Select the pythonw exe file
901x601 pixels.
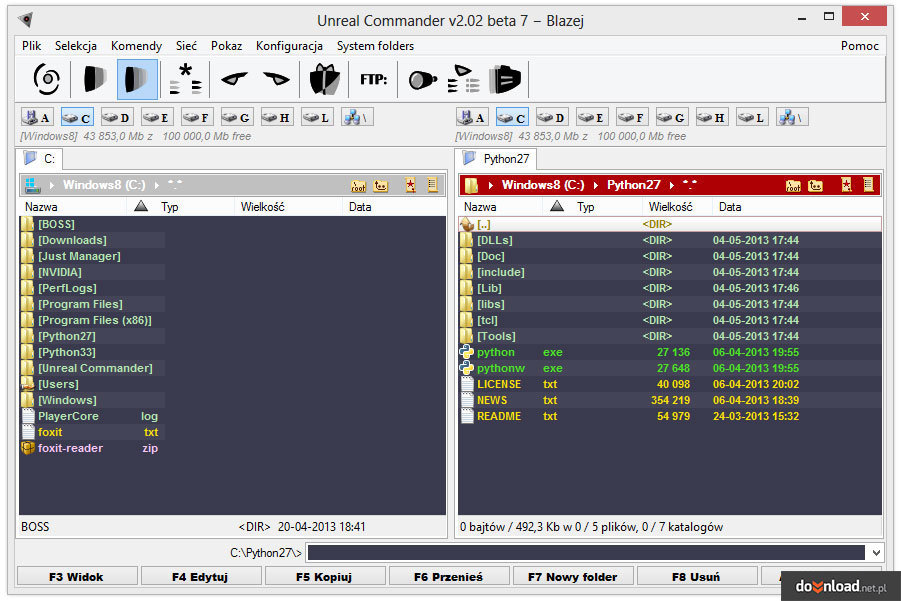670,368
